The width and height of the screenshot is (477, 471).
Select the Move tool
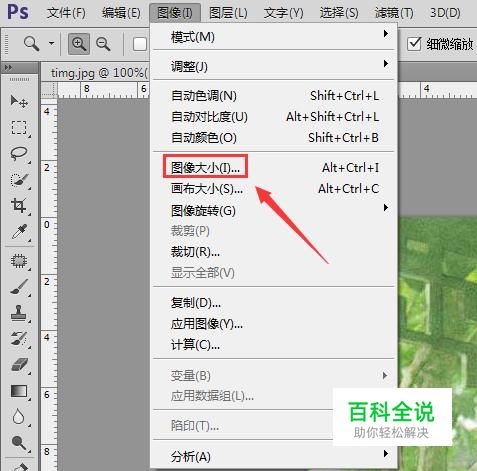click(x=19, y=101)
